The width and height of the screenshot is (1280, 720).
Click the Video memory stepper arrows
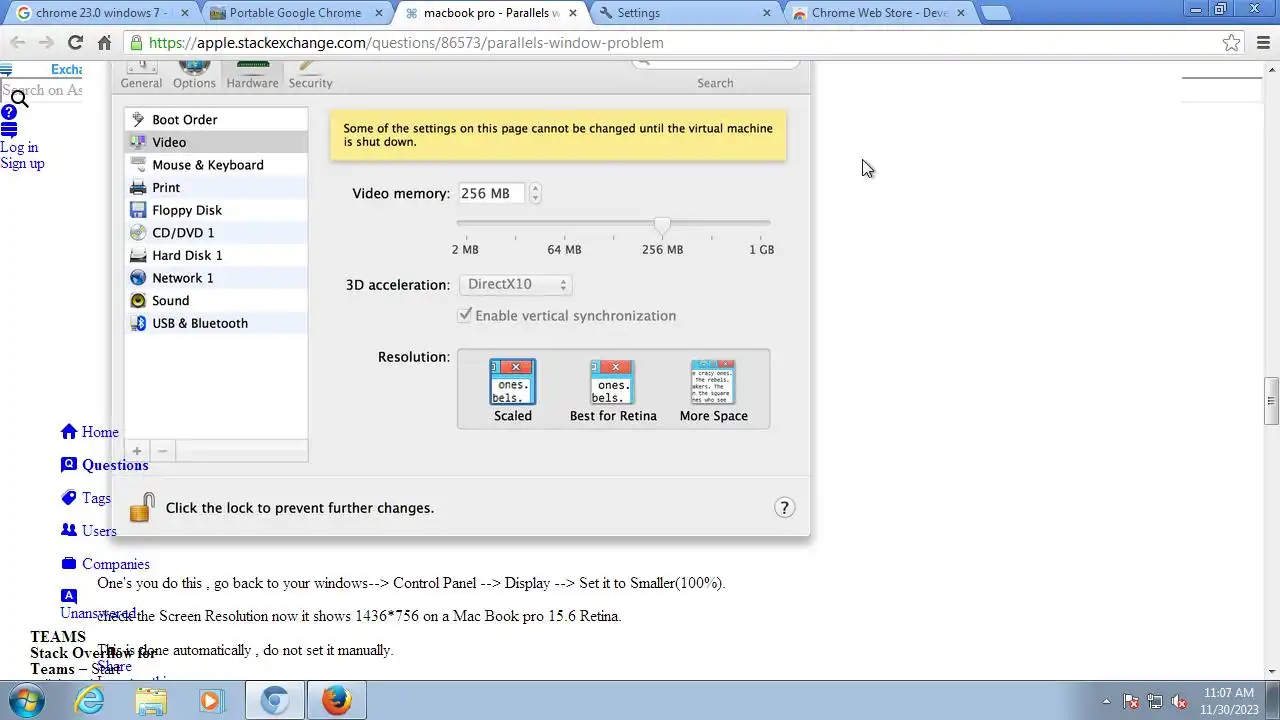tap(535, 193)
